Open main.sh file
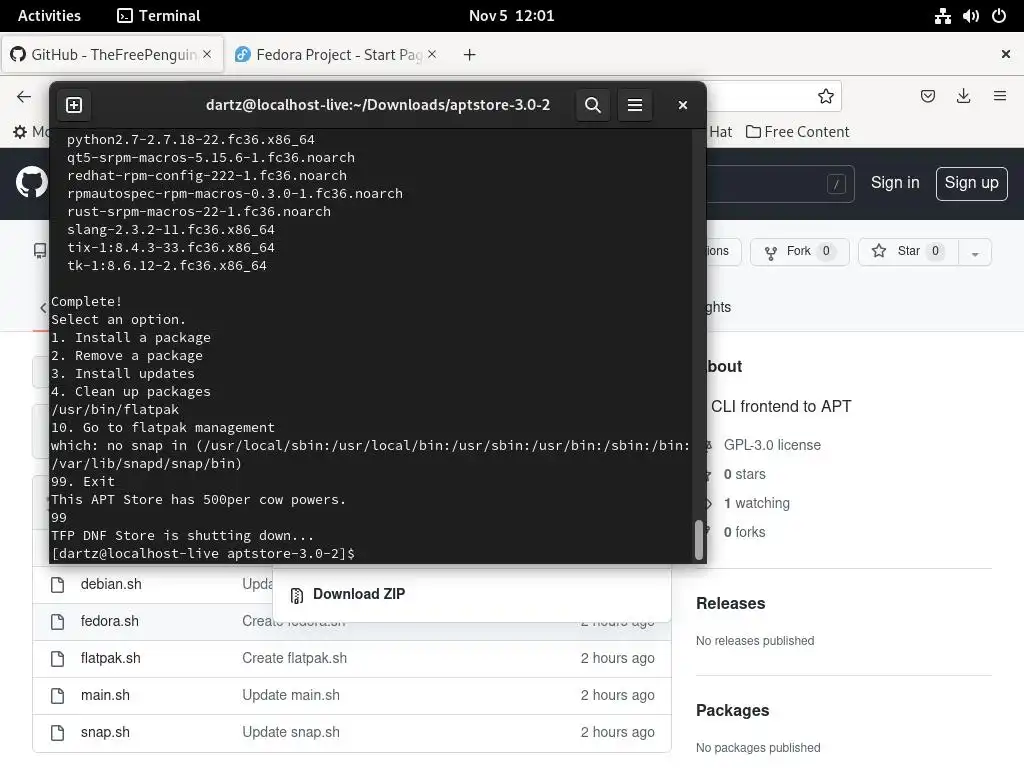The image size is (1024, 768). pyautogui.click(x=105, y=696)
